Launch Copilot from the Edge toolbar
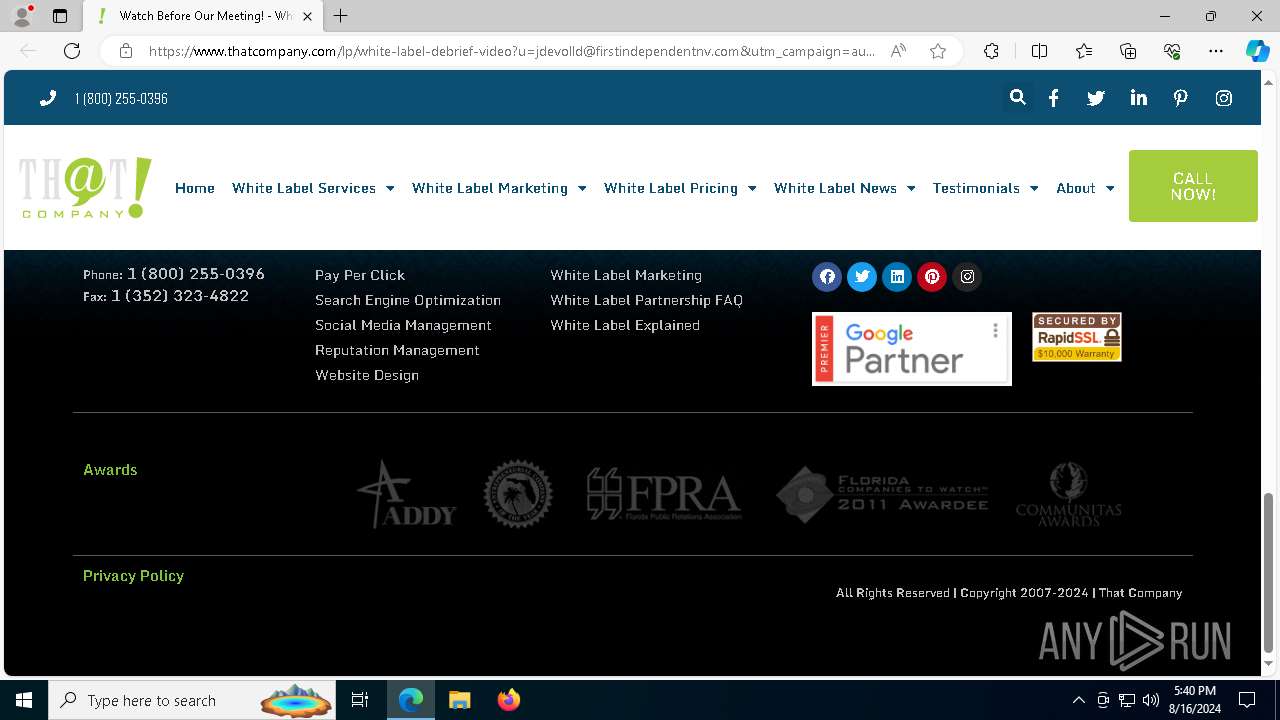1280x720 pixels. (1257, 51)
